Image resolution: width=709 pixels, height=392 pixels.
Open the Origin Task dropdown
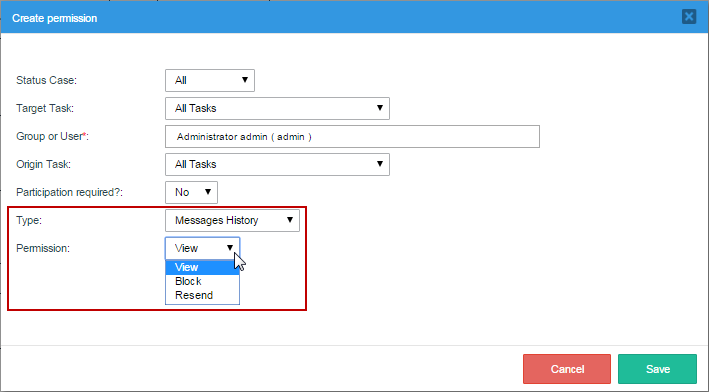[277, 165]
